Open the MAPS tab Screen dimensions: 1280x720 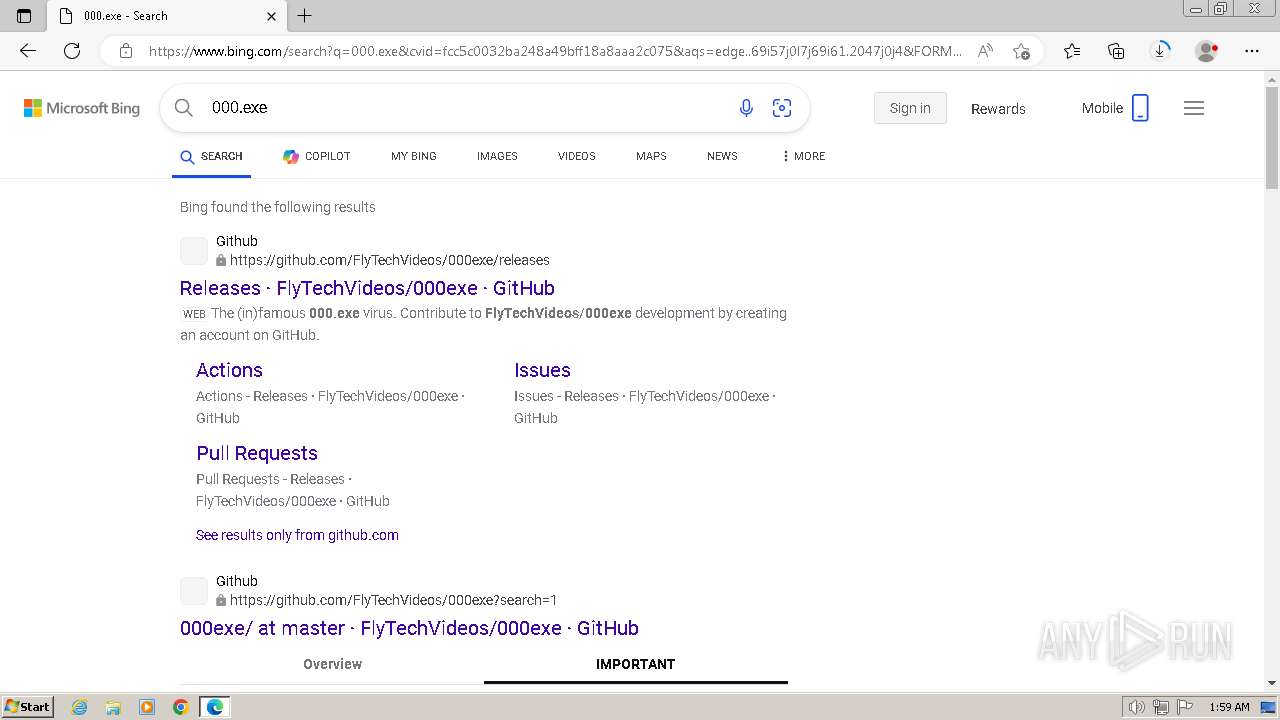(651, 156)
